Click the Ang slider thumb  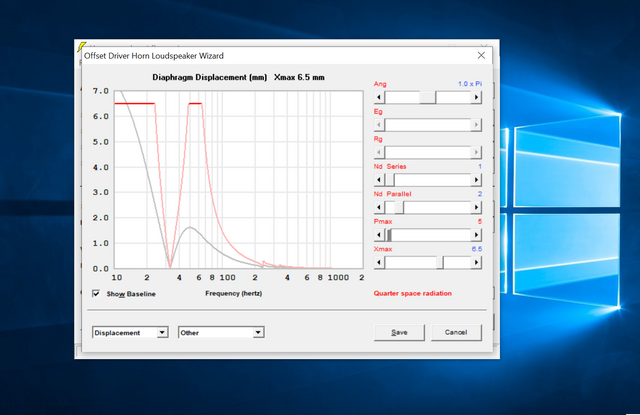(x=427, y=98)
